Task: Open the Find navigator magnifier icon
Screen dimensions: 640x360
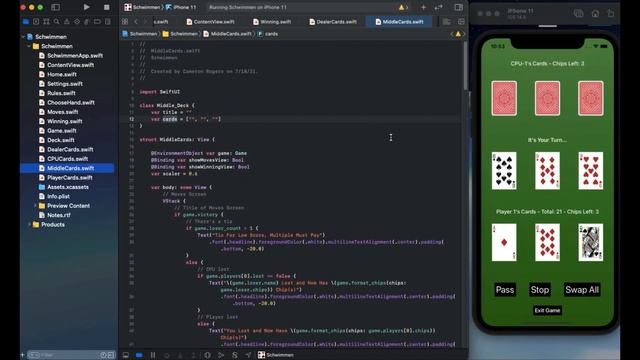Action: (x=56, y=22)
